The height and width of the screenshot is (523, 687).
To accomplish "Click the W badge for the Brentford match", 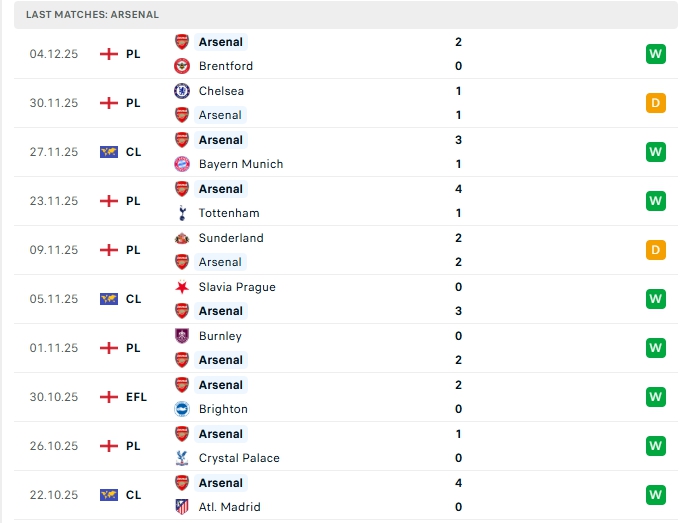I will click(655, 54).
